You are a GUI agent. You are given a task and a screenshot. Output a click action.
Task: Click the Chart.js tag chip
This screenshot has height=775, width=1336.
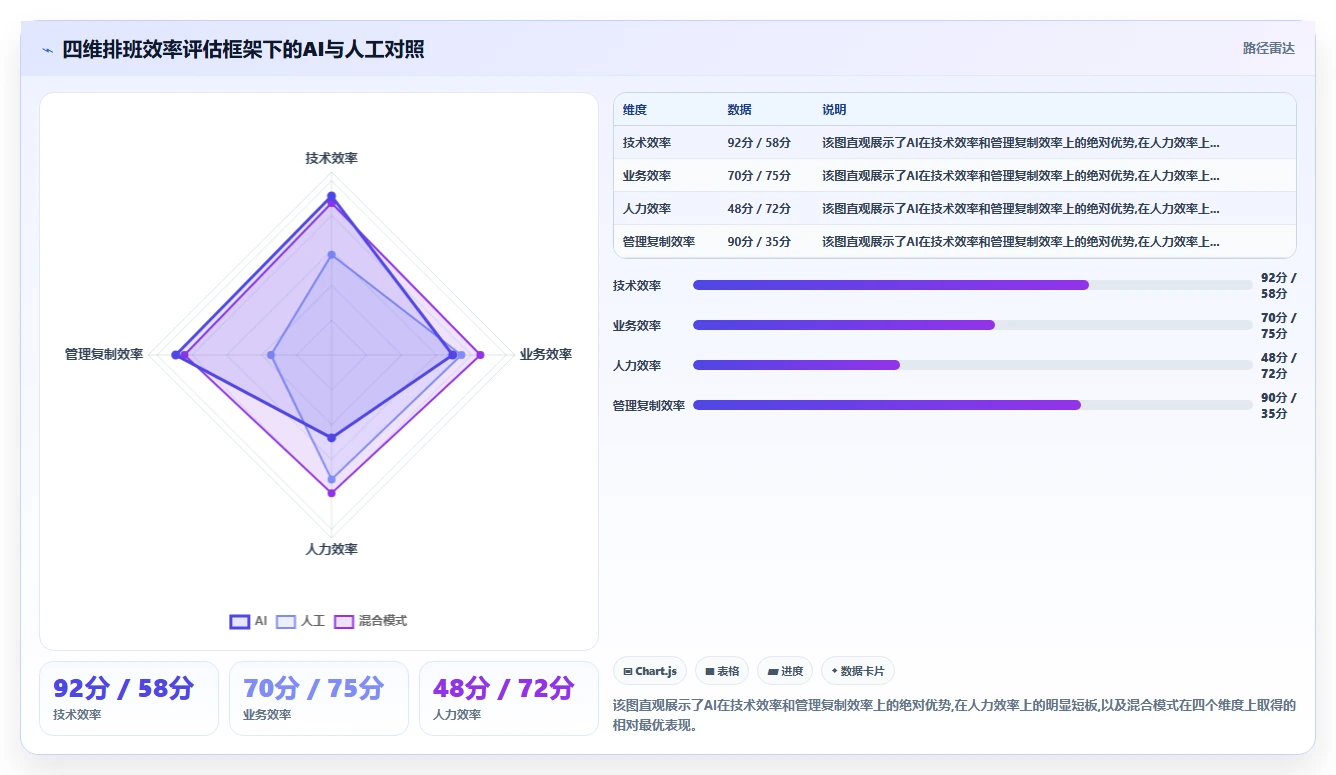coord(650,671)
